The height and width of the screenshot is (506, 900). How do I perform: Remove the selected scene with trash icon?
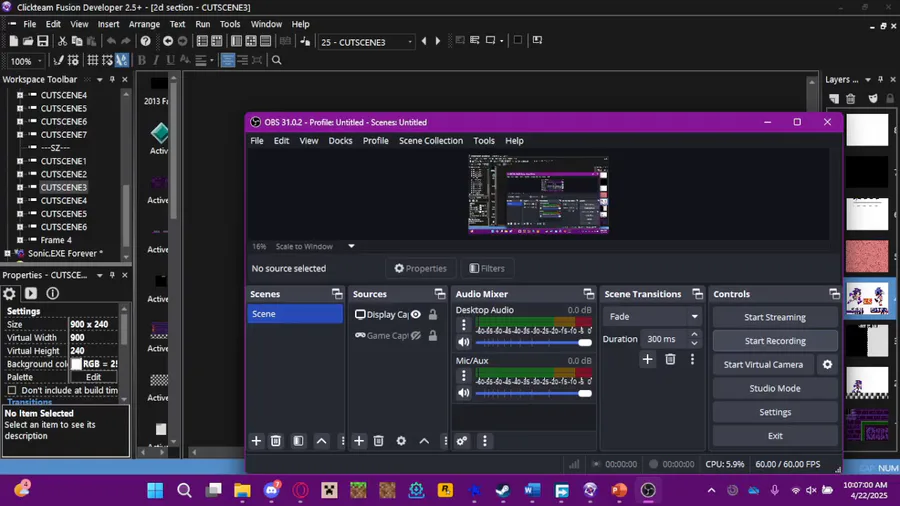pyautogui.click(x=276, y=441)
